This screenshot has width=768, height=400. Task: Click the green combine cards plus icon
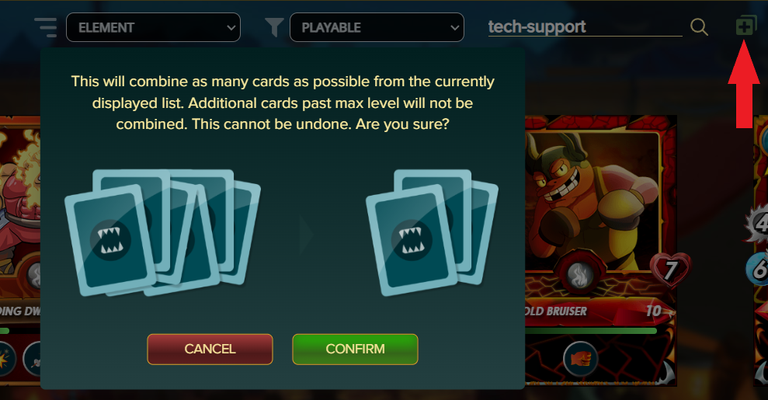[746, 25]
